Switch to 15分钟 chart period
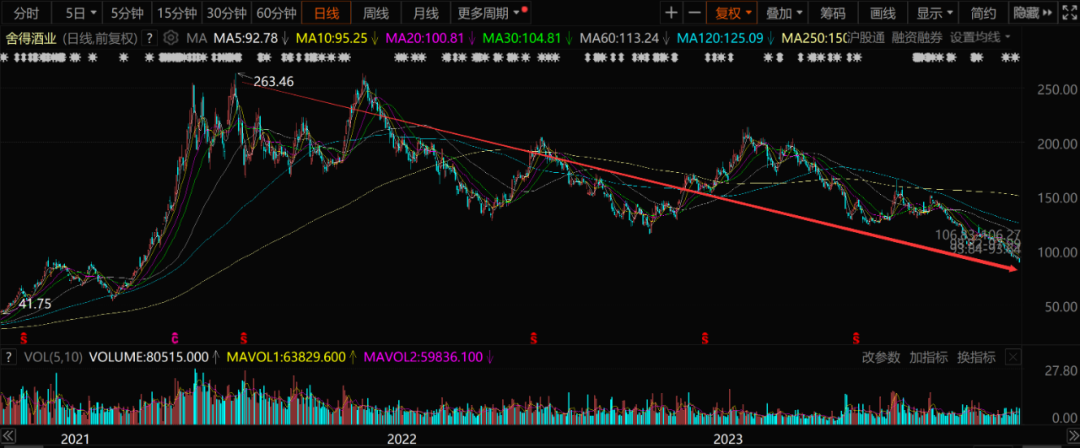Viewport: 1080px width, 448px height. [176, 12]
